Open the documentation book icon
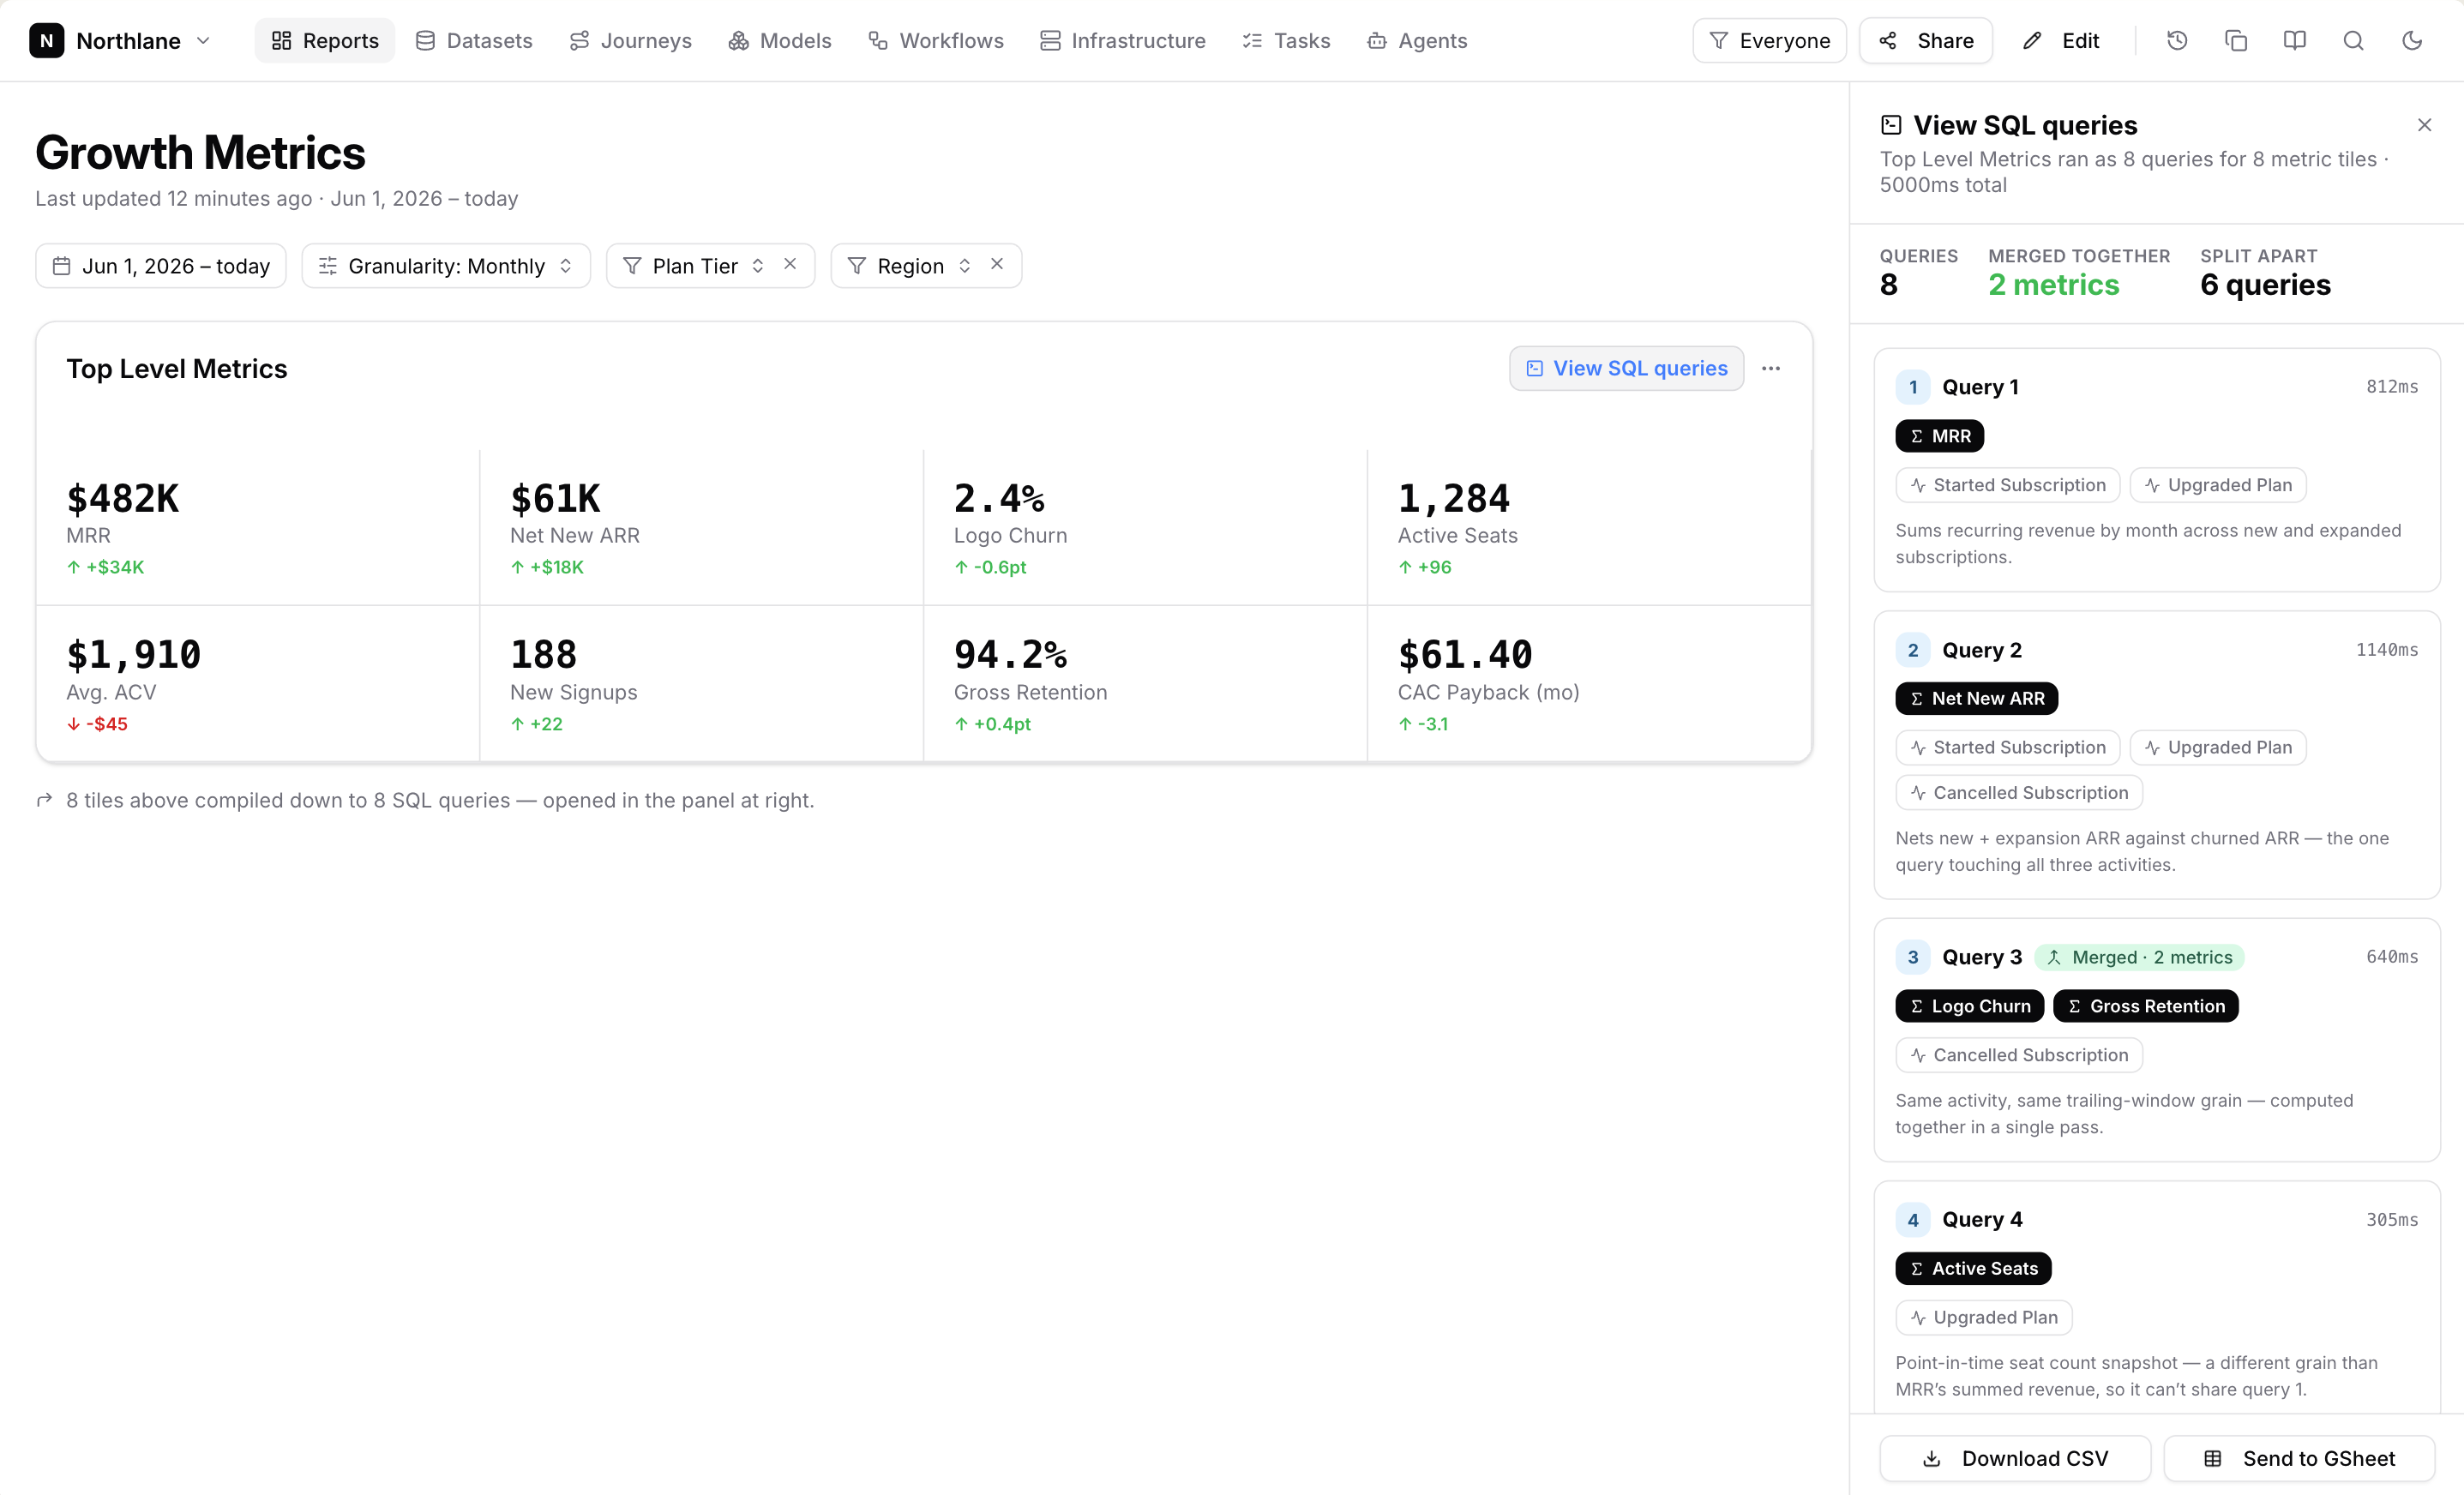2464x1495 pixels. point(2295,41)
